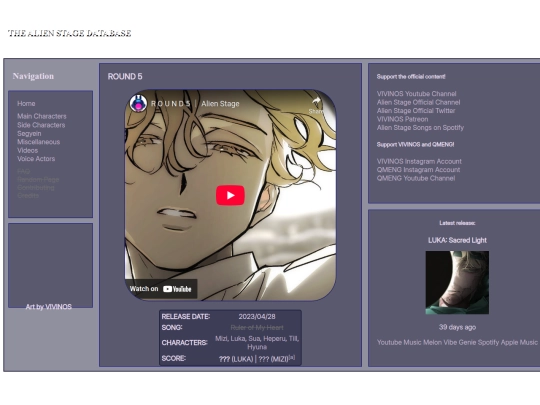Click Credits navigation link

28,195
